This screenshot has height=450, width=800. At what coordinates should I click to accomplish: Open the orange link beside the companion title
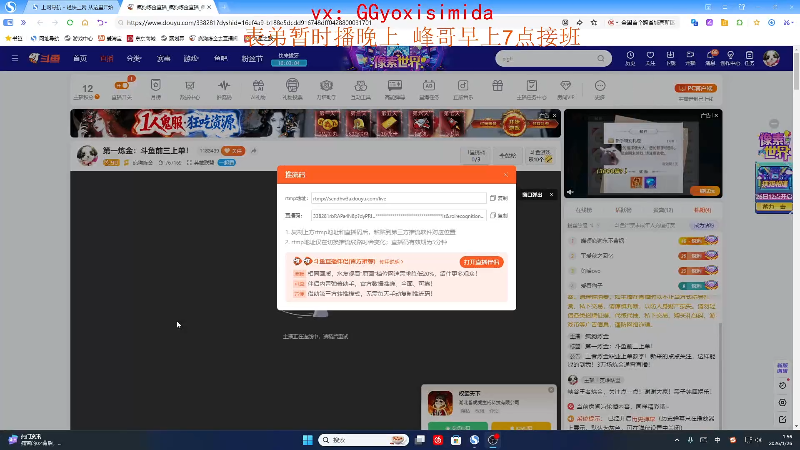coord(391,262)
